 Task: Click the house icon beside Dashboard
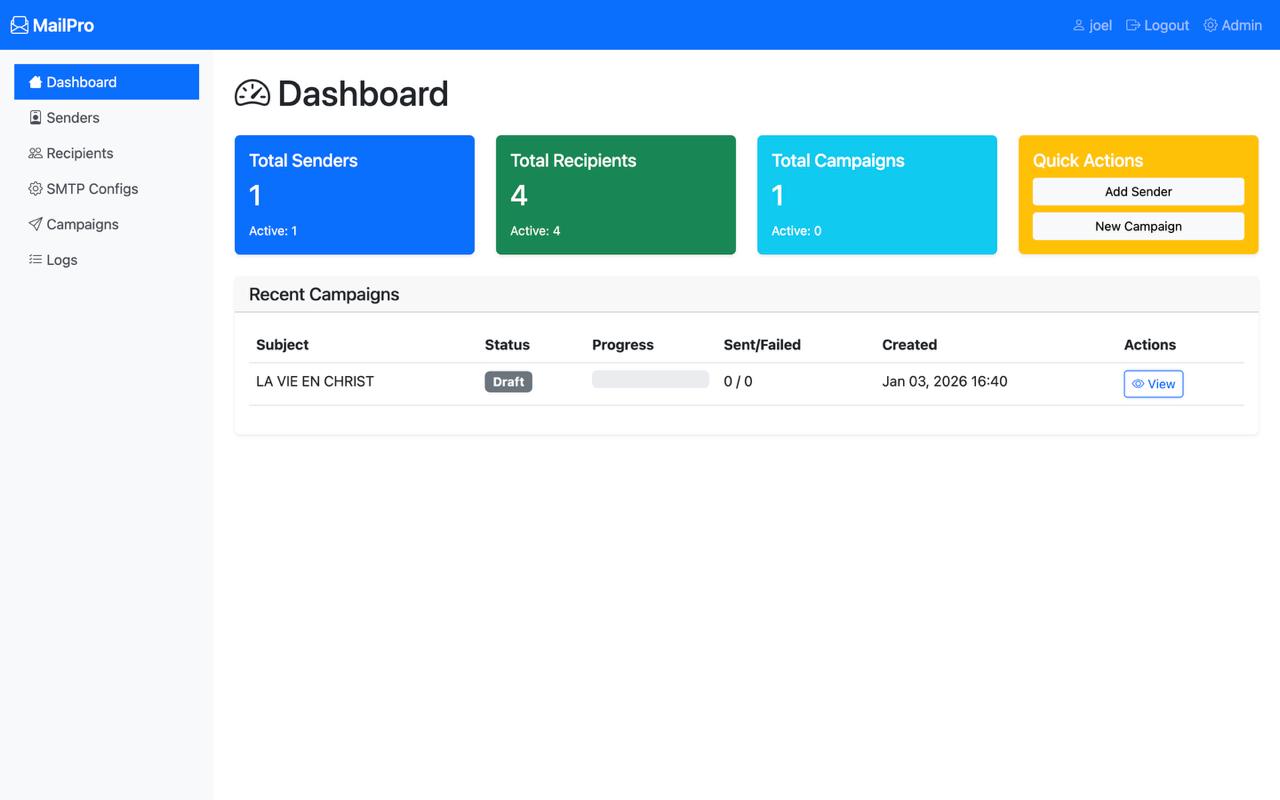pos(35,82)
